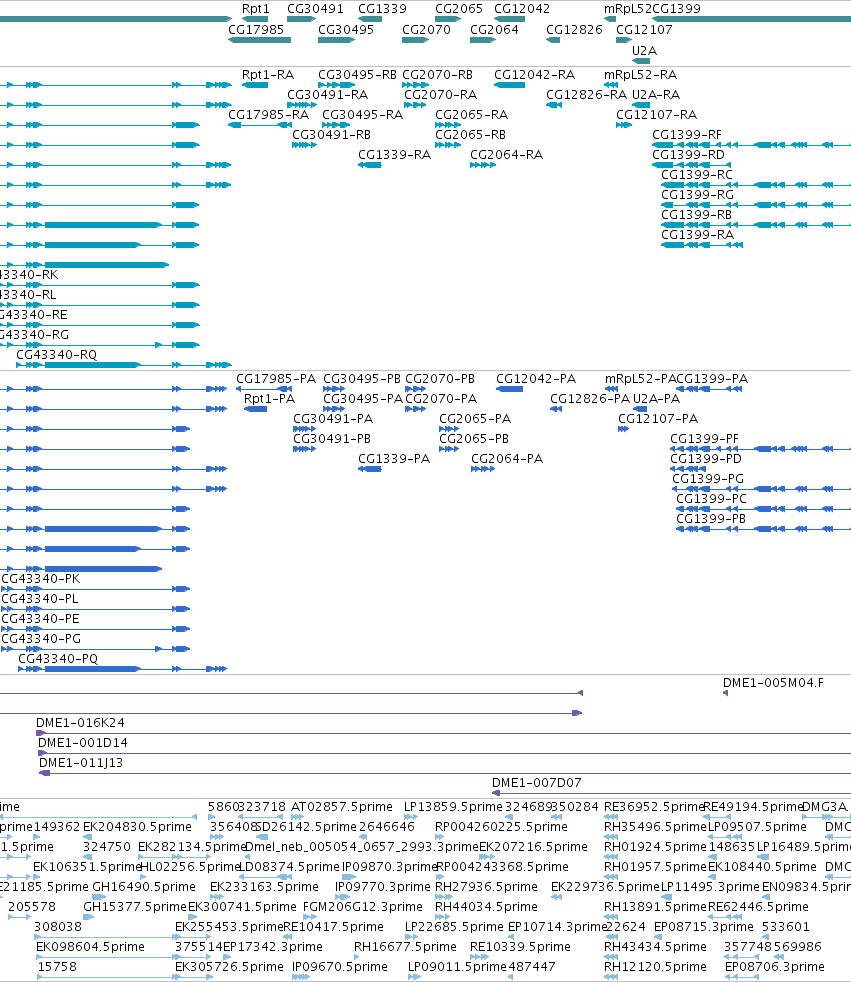Click the Rpt1-PA protein label
851x982 pixels.
coord(269,399)
